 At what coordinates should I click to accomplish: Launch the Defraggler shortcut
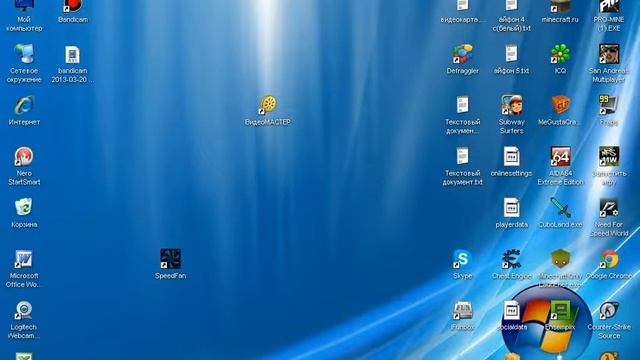point(462,54)
